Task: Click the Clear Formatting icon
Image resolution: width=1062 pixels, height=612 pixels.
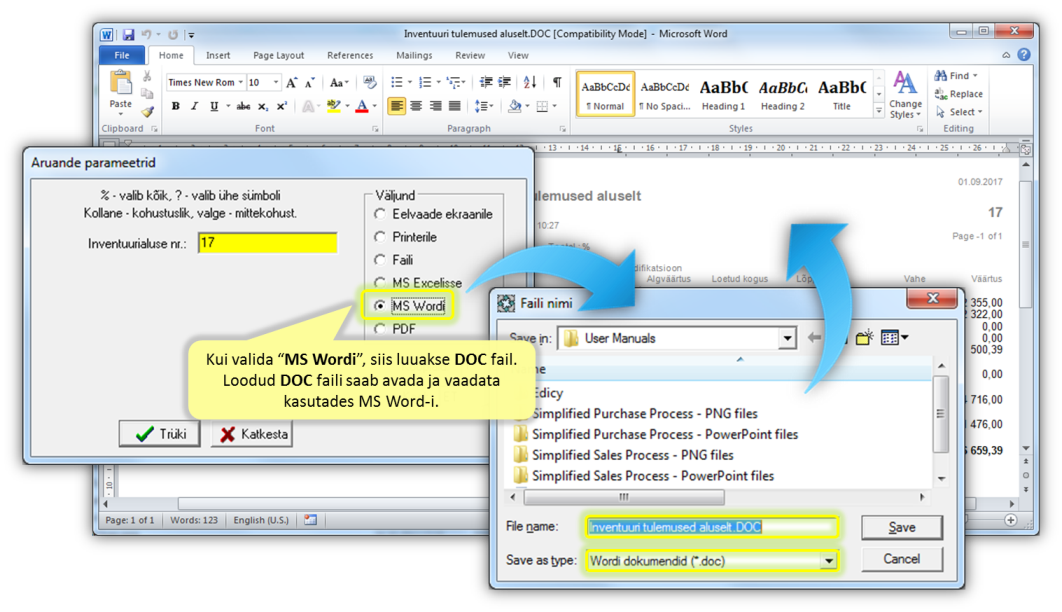Action: click(x=369, y=83)
